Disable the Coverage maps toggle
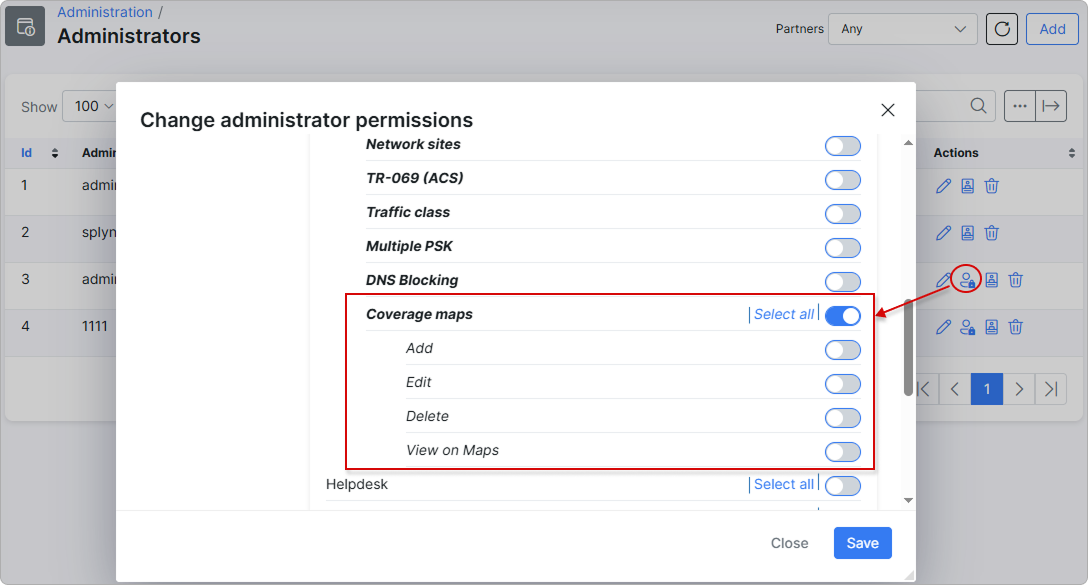The width and height of the screenshot is (1088, 585). click(x=842, y=316)
